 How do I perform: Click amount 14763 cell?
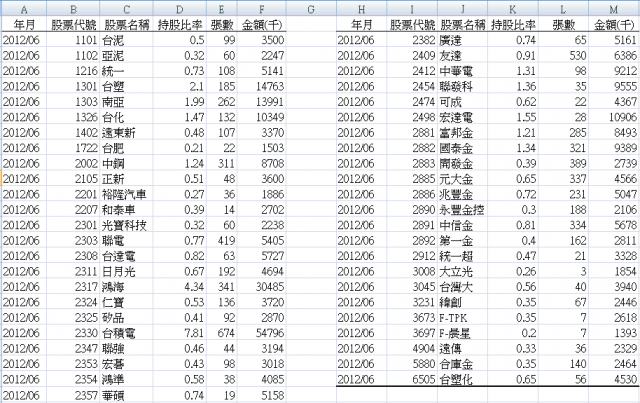pyautogui.click(x=262, y=86)
